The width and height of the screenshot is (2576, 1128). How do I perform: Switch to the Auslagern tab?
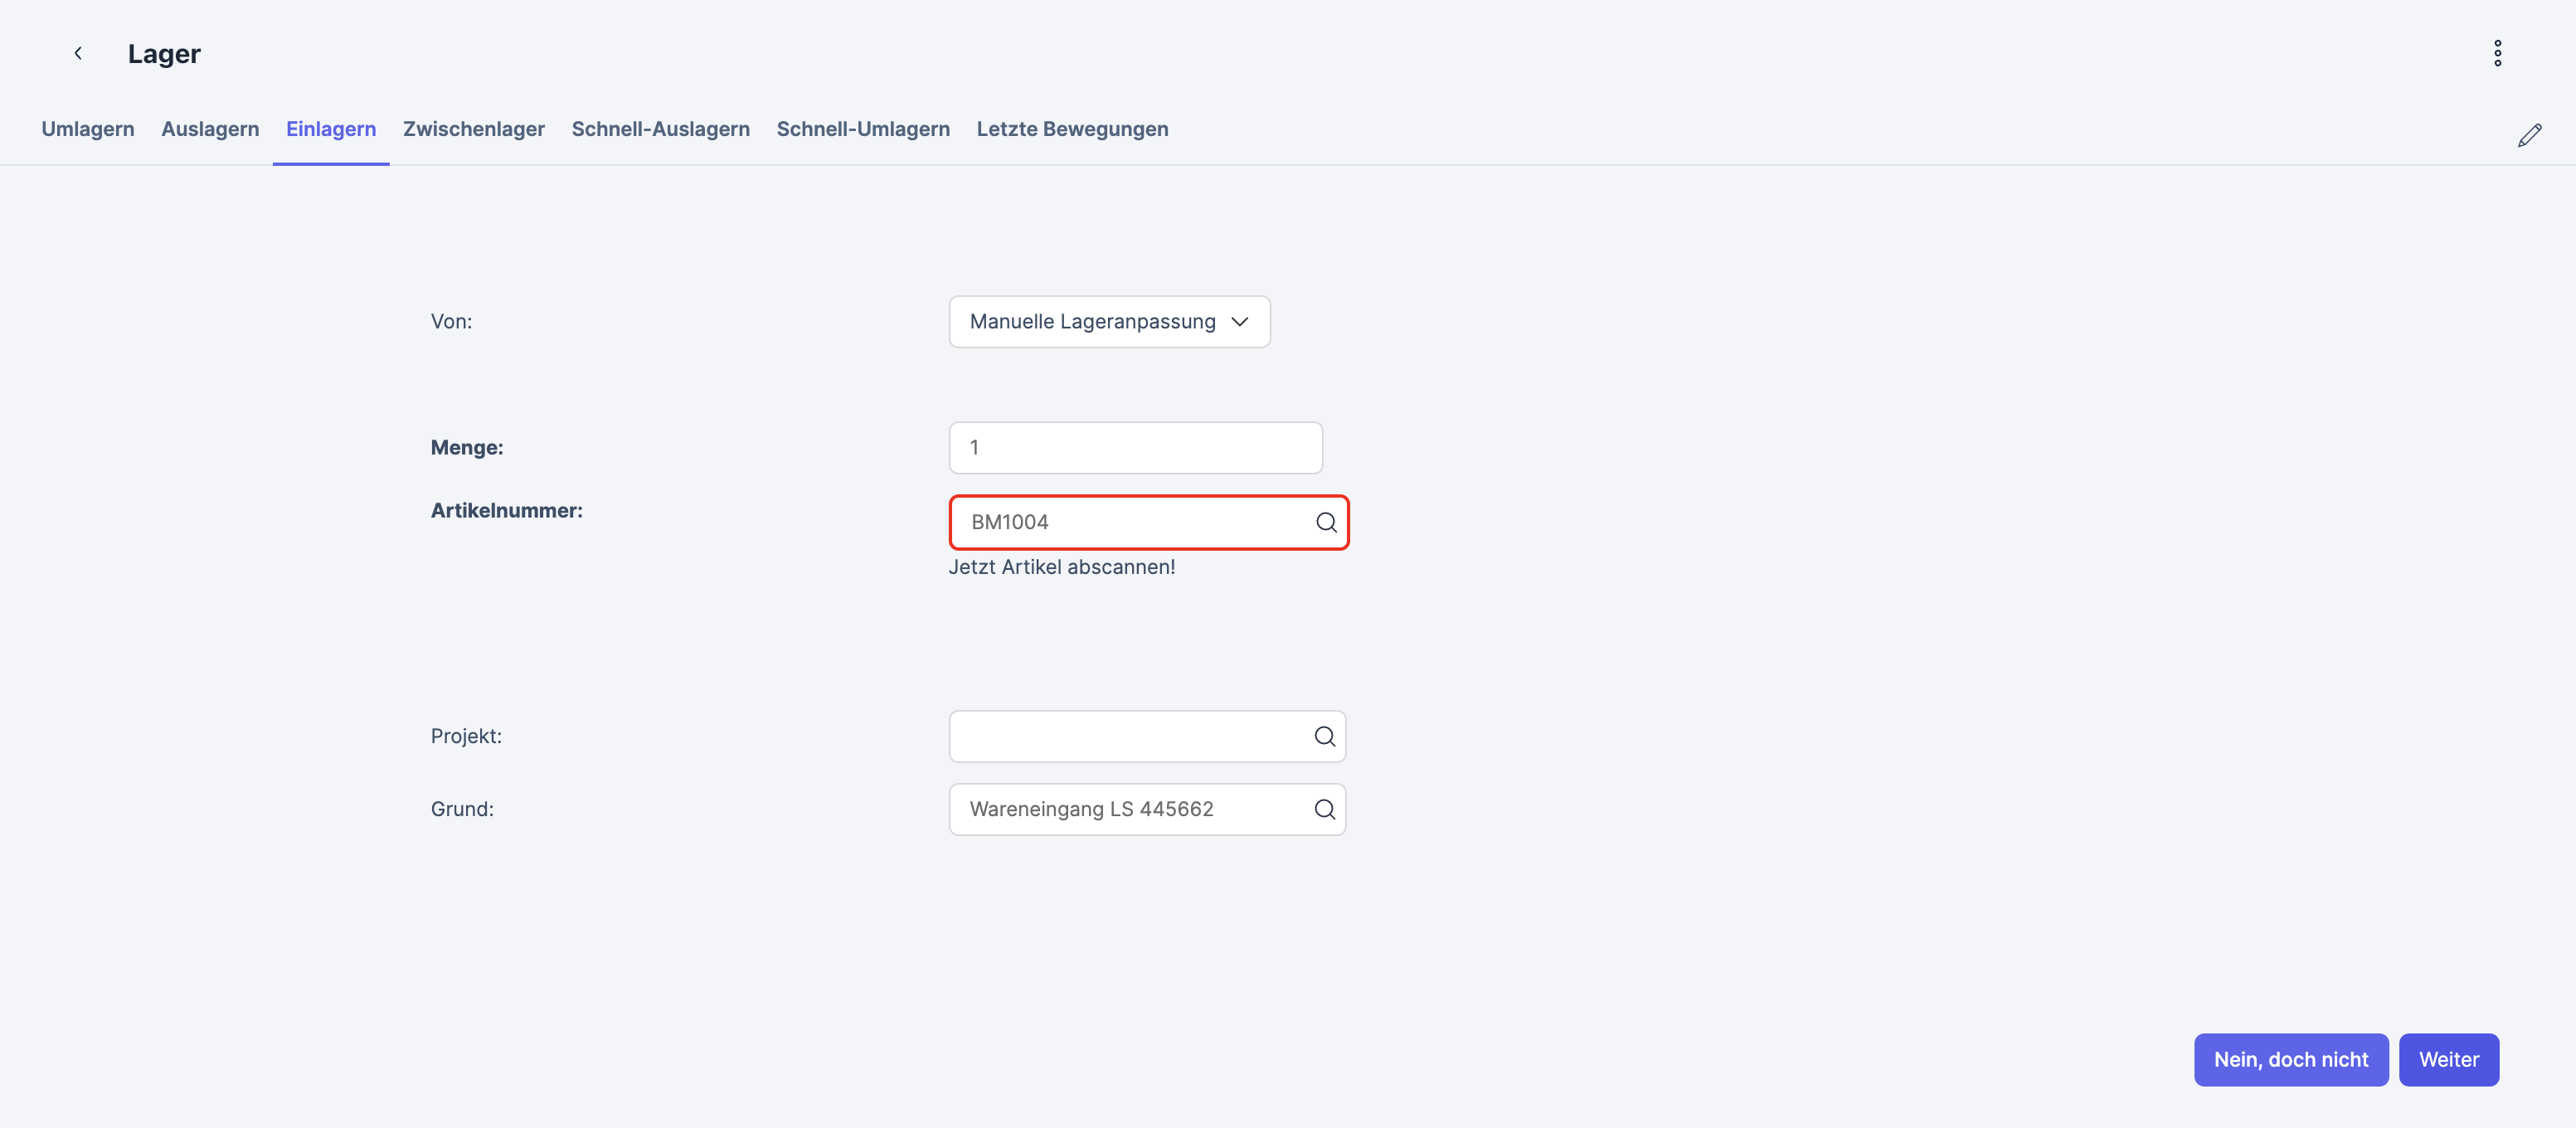click(210, 129)
